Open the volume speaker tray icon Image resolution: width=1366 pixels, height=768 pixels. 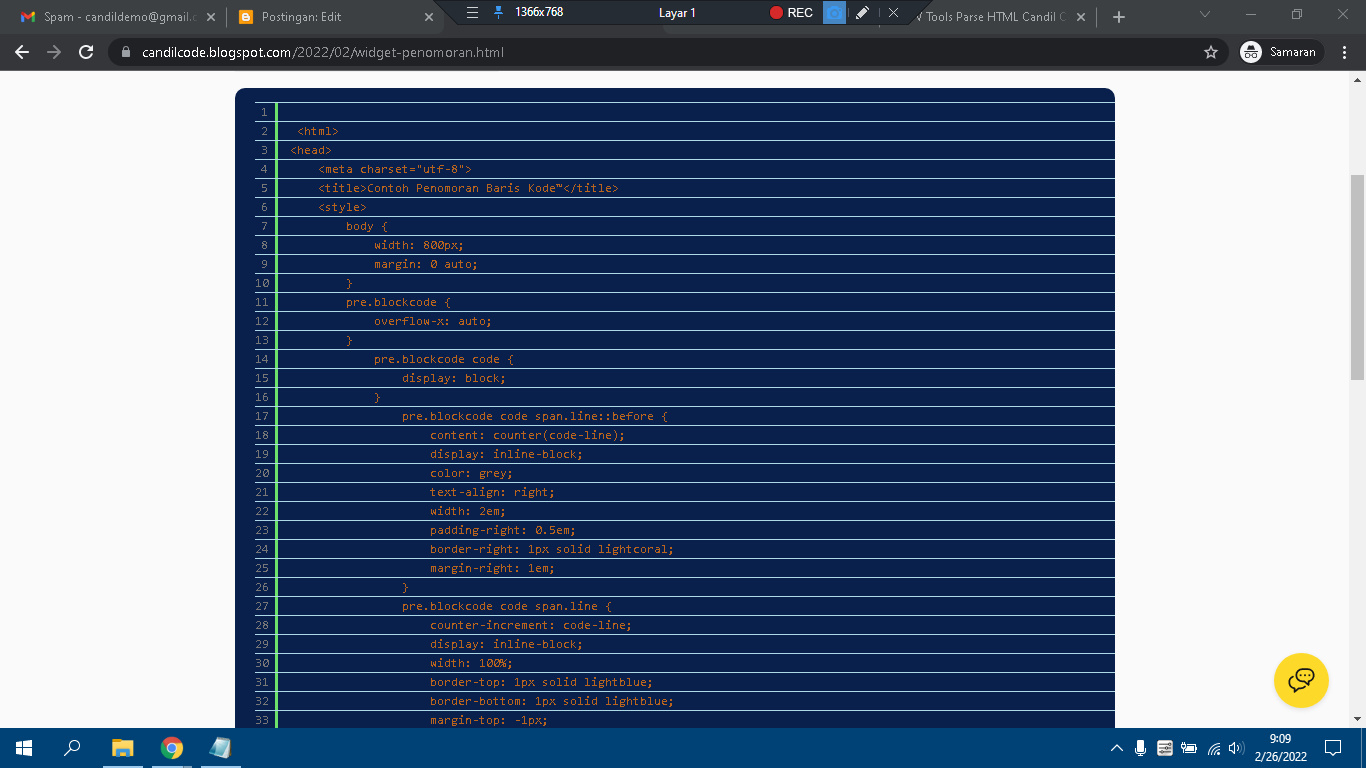coord(1237,748)
